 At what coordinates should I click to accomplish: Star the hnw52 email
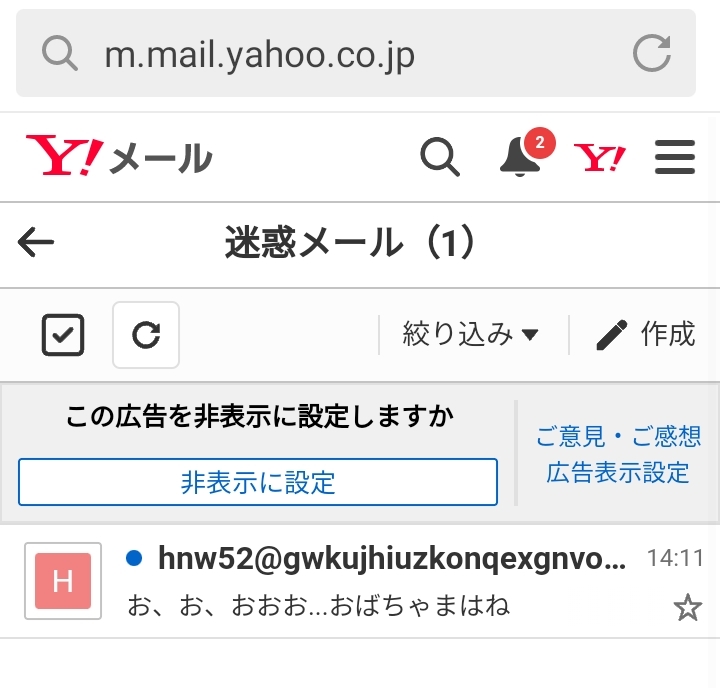[x=687, y=607]
